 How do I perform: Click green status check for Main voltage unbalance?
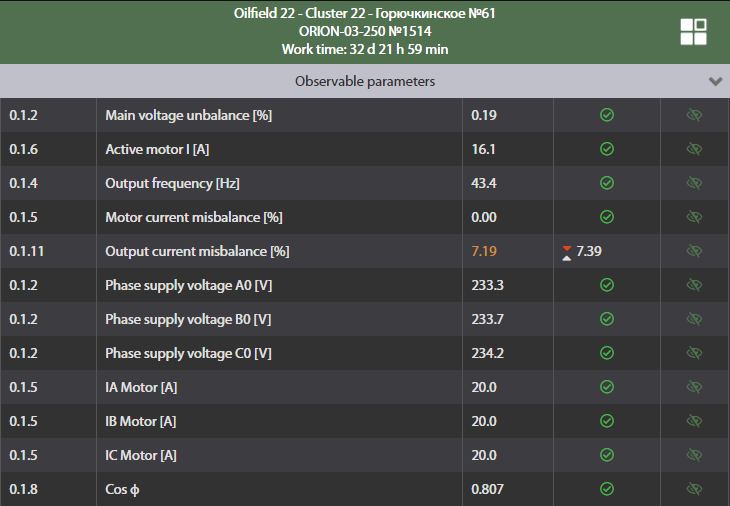click(606, 115)
